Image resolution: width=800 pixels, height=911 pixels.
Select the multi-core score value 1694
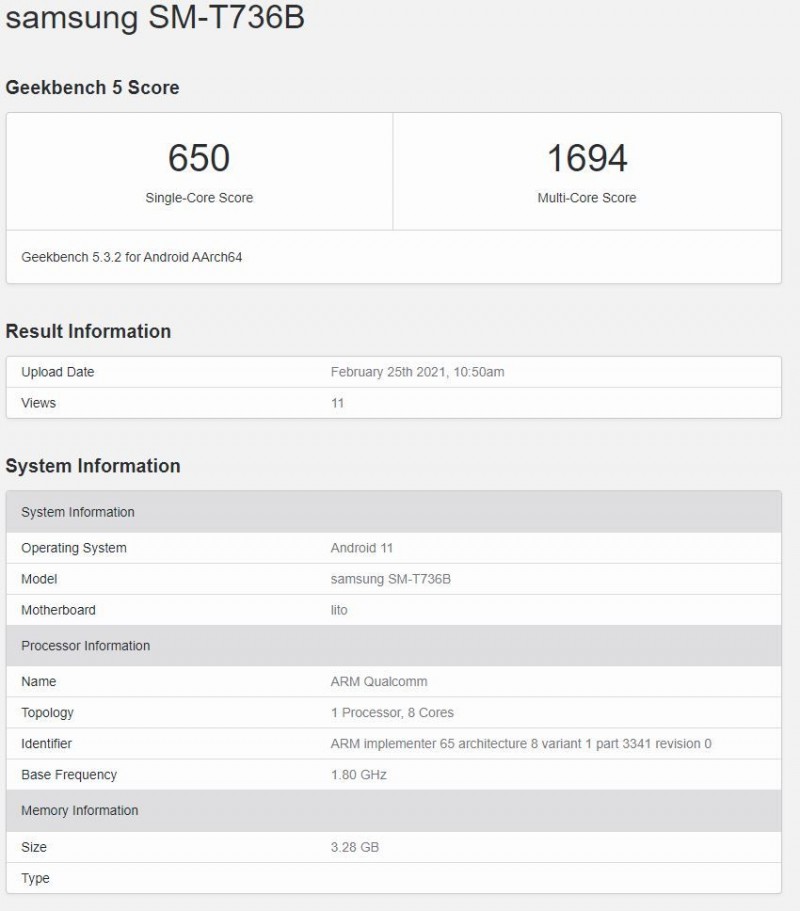pos(586,158)
